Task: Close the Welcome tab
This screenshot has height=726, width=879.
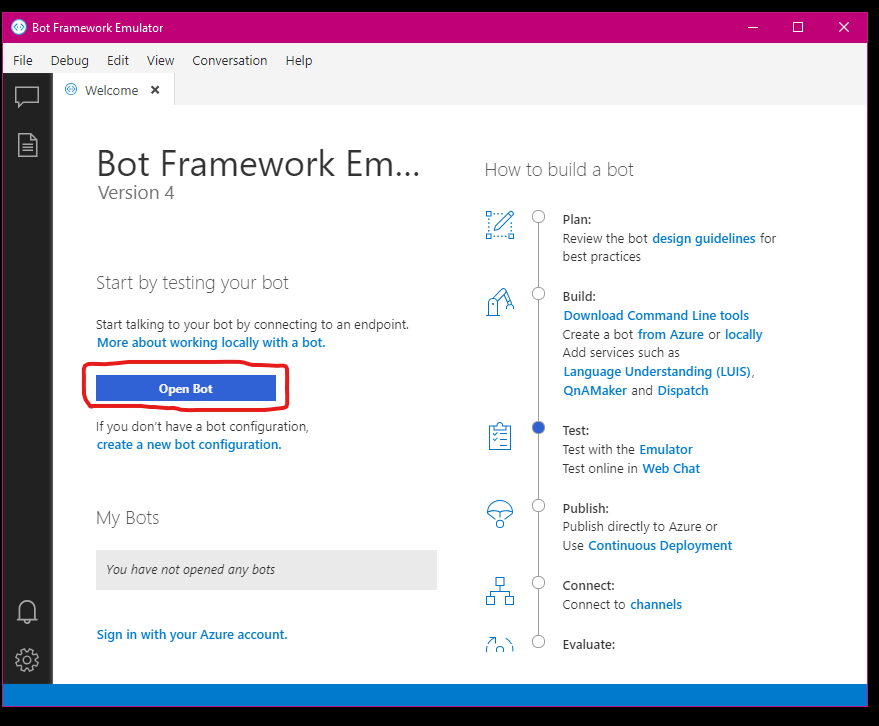Action: tap(155, 90)
